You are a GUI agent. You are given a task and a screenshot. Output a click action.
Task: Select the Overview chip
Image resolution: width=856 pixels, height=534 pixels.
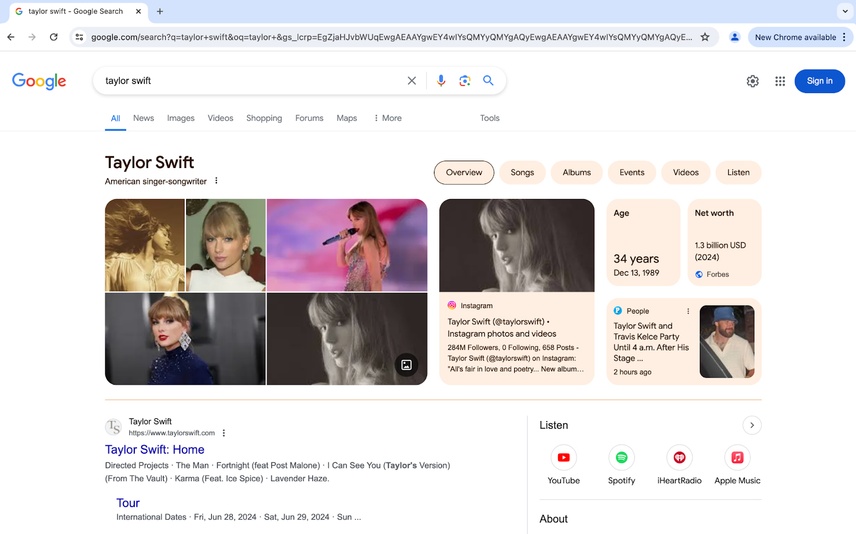click(x=464, y=173)
